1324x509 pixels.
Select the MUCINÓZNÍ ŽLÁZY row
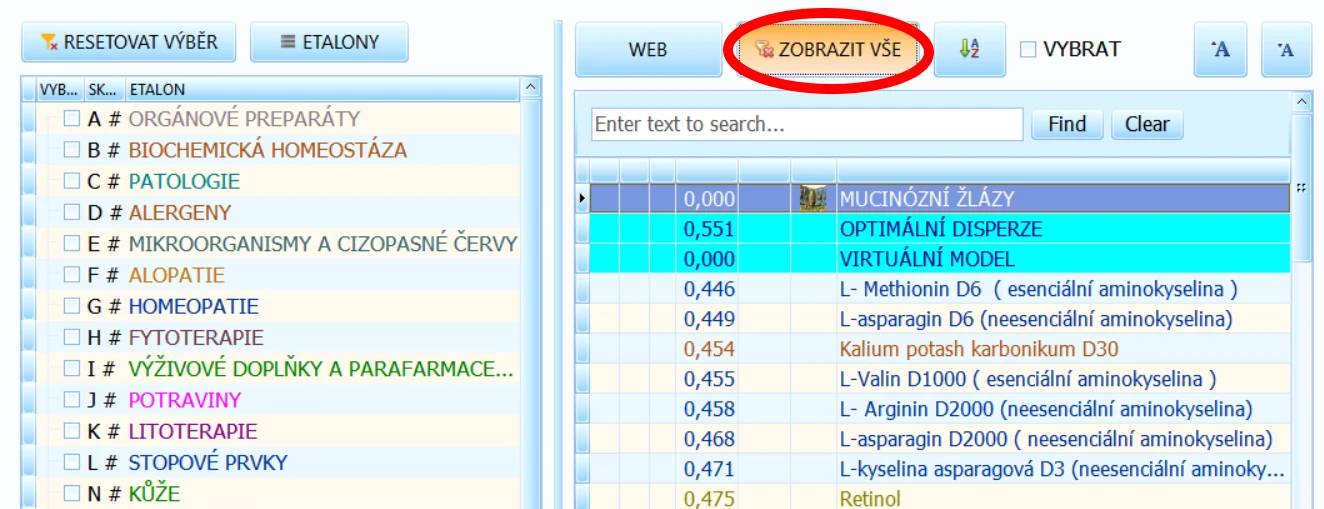coord(940,199)
